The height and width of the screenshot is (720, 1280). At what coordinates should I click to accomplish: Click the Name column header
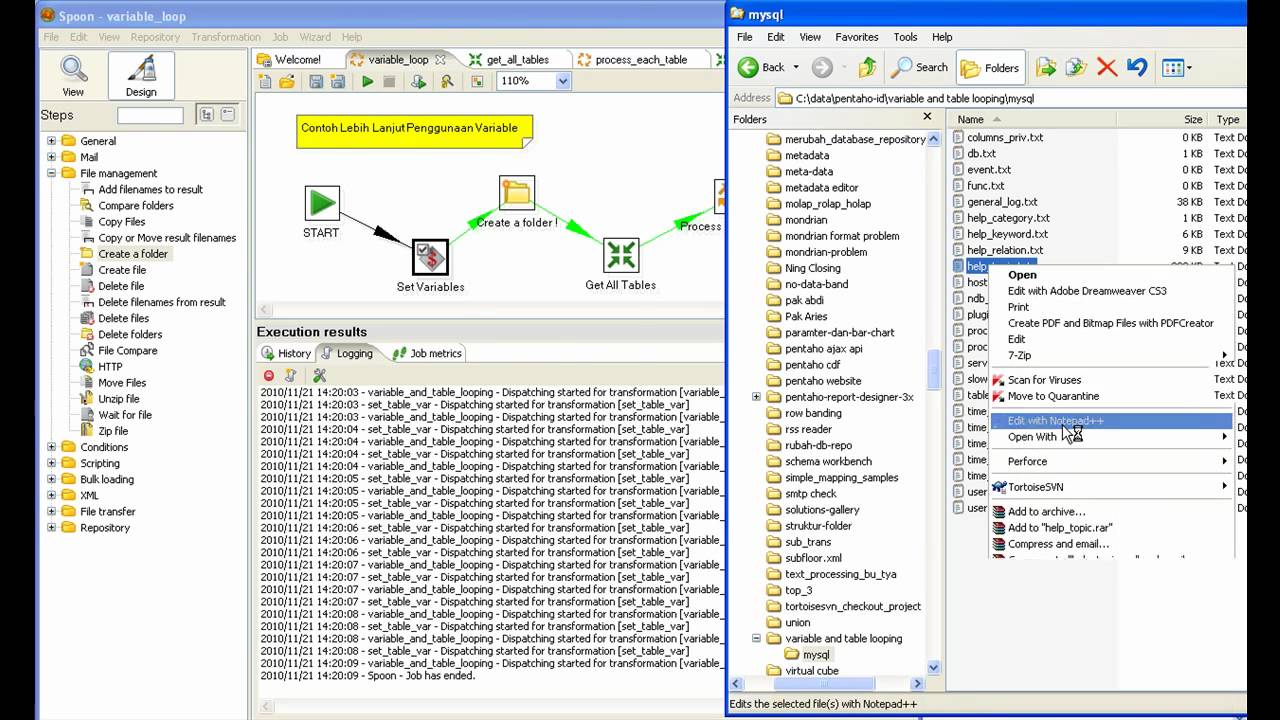(x=1033, y=119)
